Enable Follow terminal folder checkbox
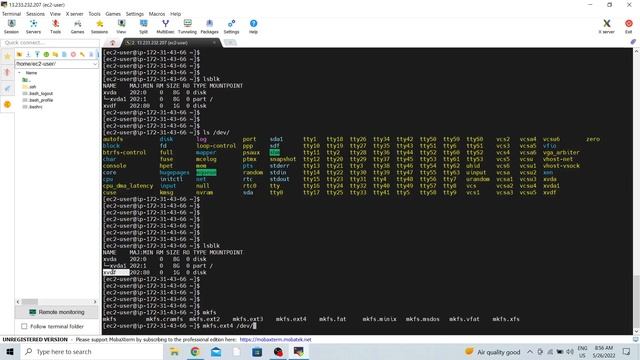 pyautogui.click(x=24, y=327)
